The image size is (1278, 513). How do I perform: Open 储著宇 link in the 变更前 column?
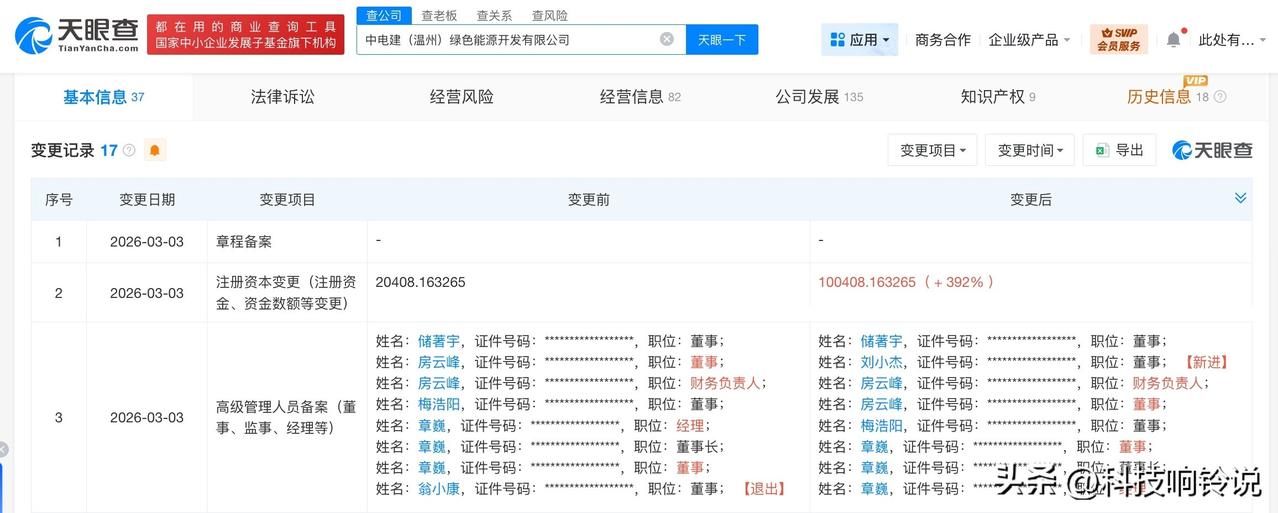(439, 341)
